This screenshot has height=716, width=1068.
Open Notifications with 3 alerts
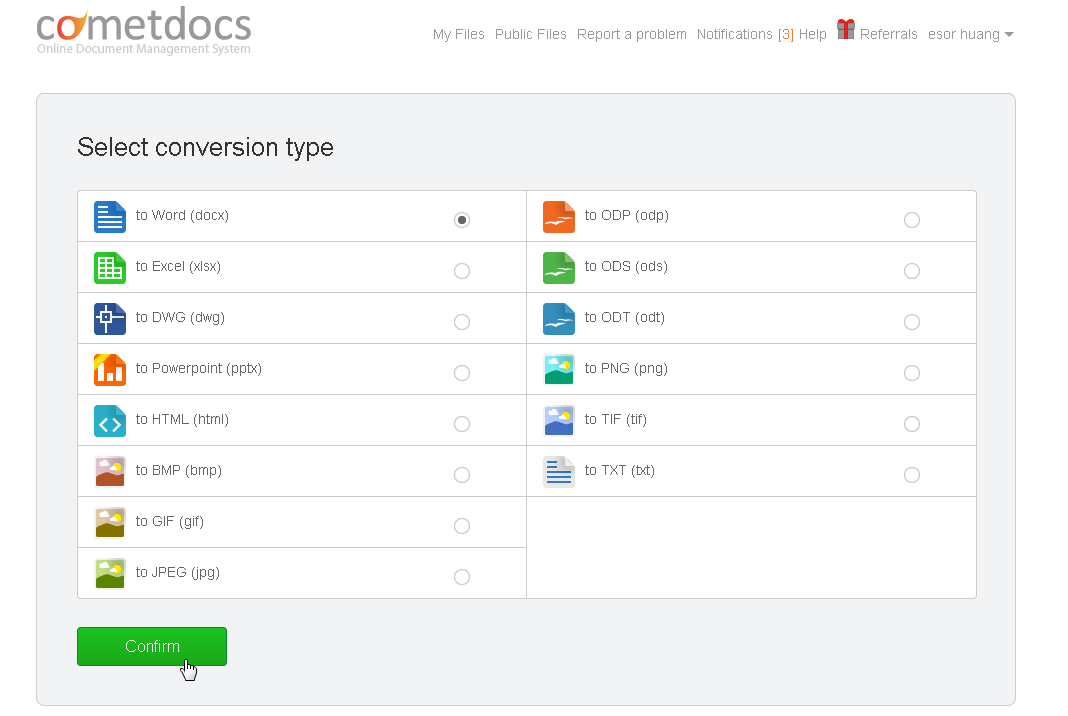tap(742, 33)
